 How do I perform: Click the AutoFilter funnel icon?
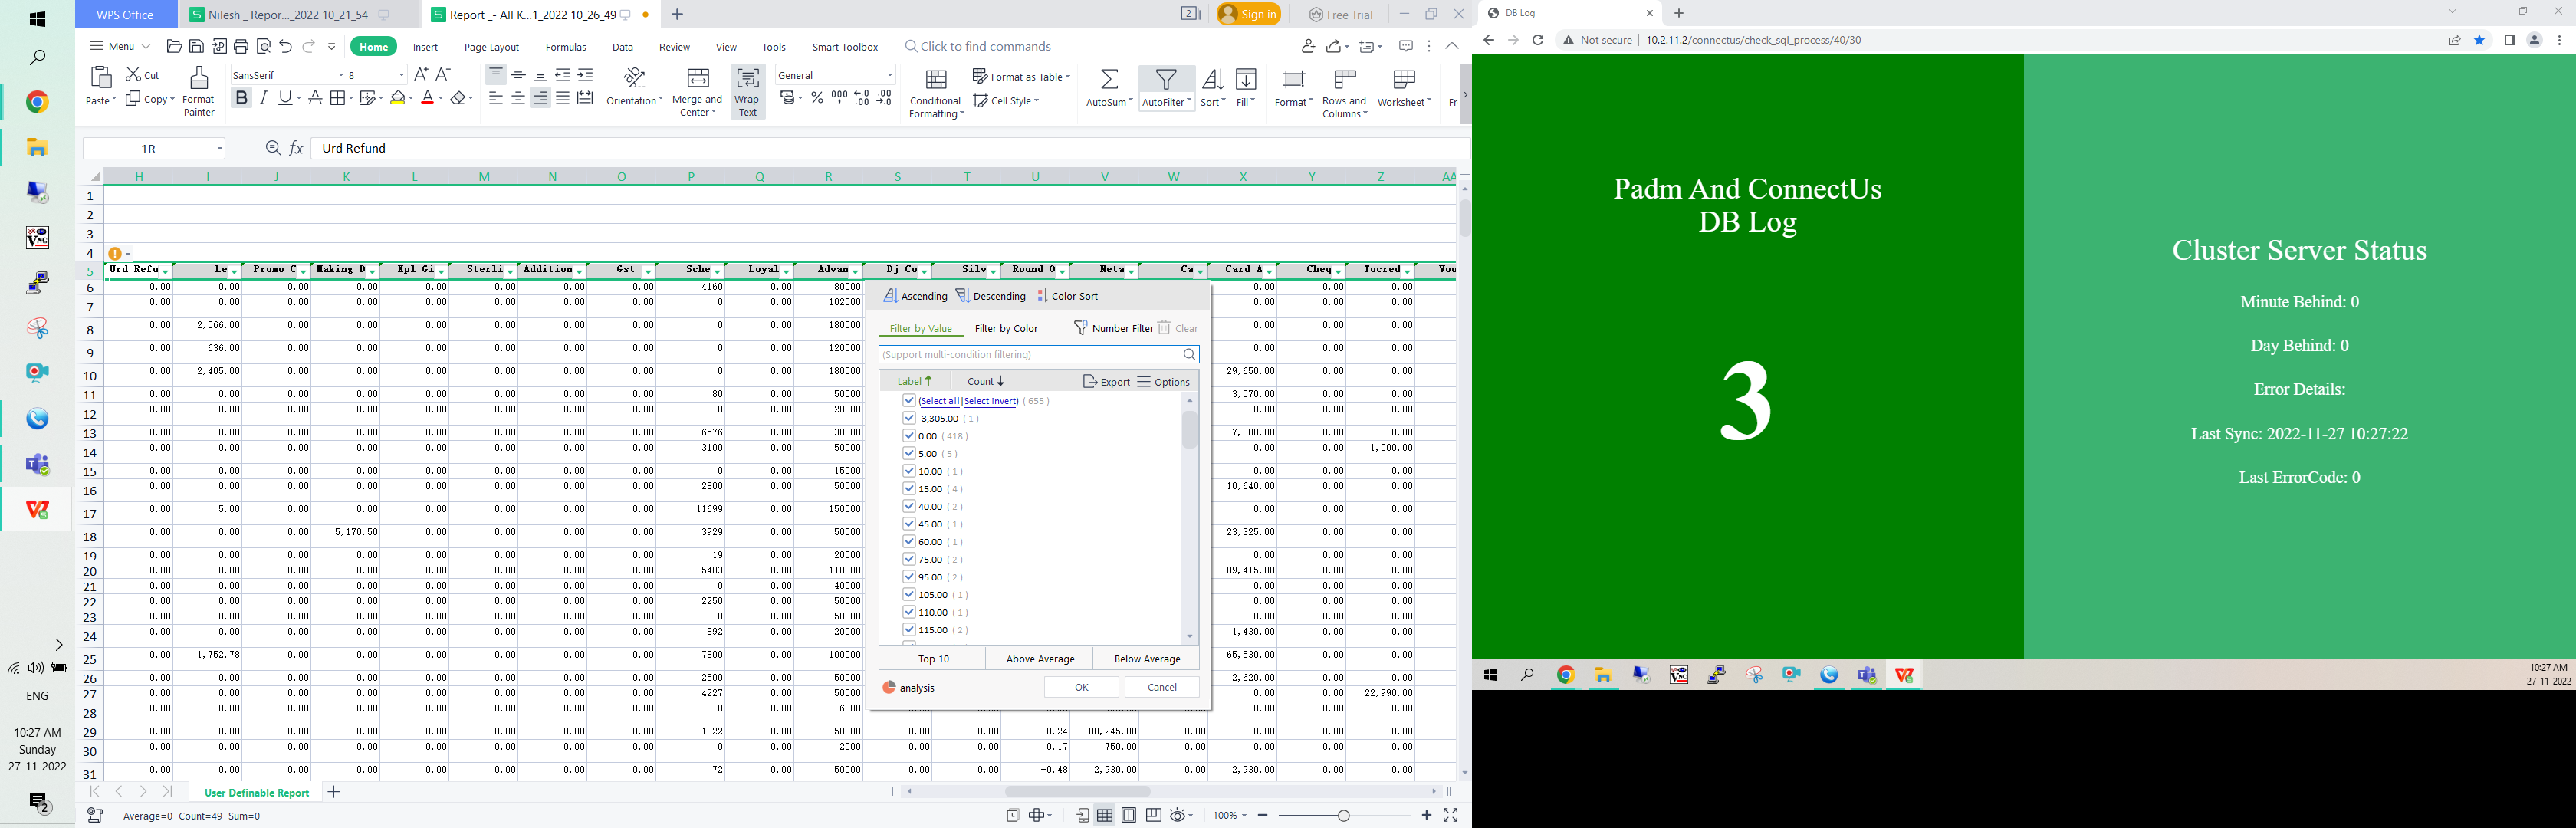click(1166, 79)
